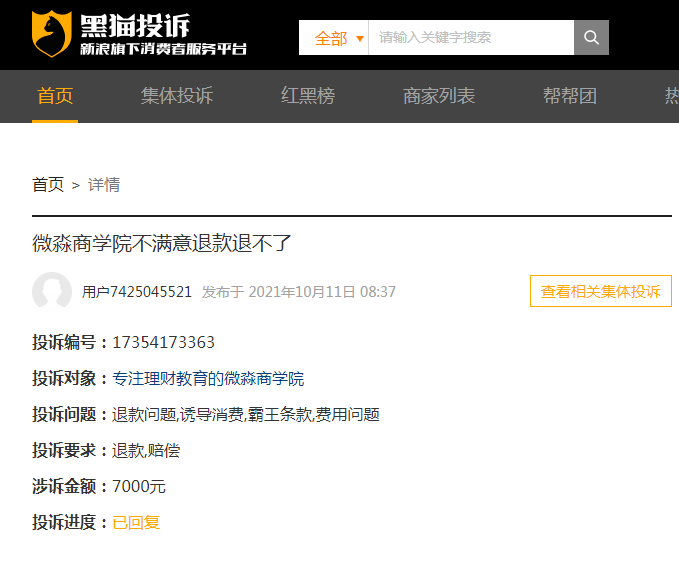Open the 专注理财教育的微淼商学院 merchant link
This screenshot has width=679, height=566.
click(x=208, y=378)
